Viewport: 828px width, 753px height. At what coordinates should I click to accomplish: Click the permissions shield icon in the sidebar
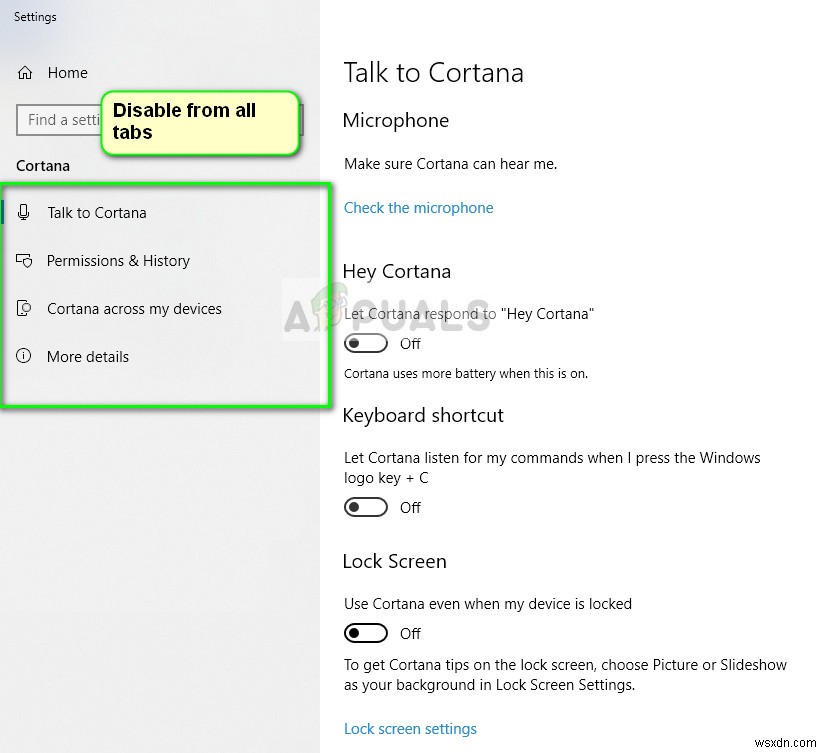pyautogui.click(x=22, y=260)
